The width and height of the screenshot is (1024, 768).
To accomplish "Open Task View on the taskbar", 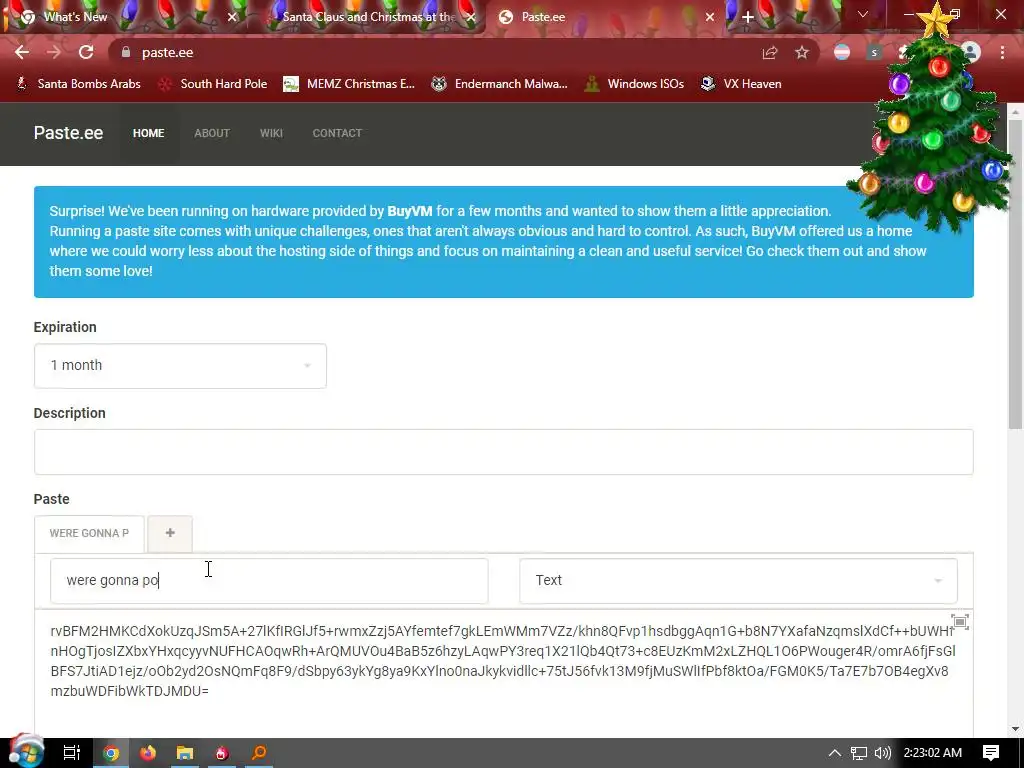I will click(x=72, y=753).
